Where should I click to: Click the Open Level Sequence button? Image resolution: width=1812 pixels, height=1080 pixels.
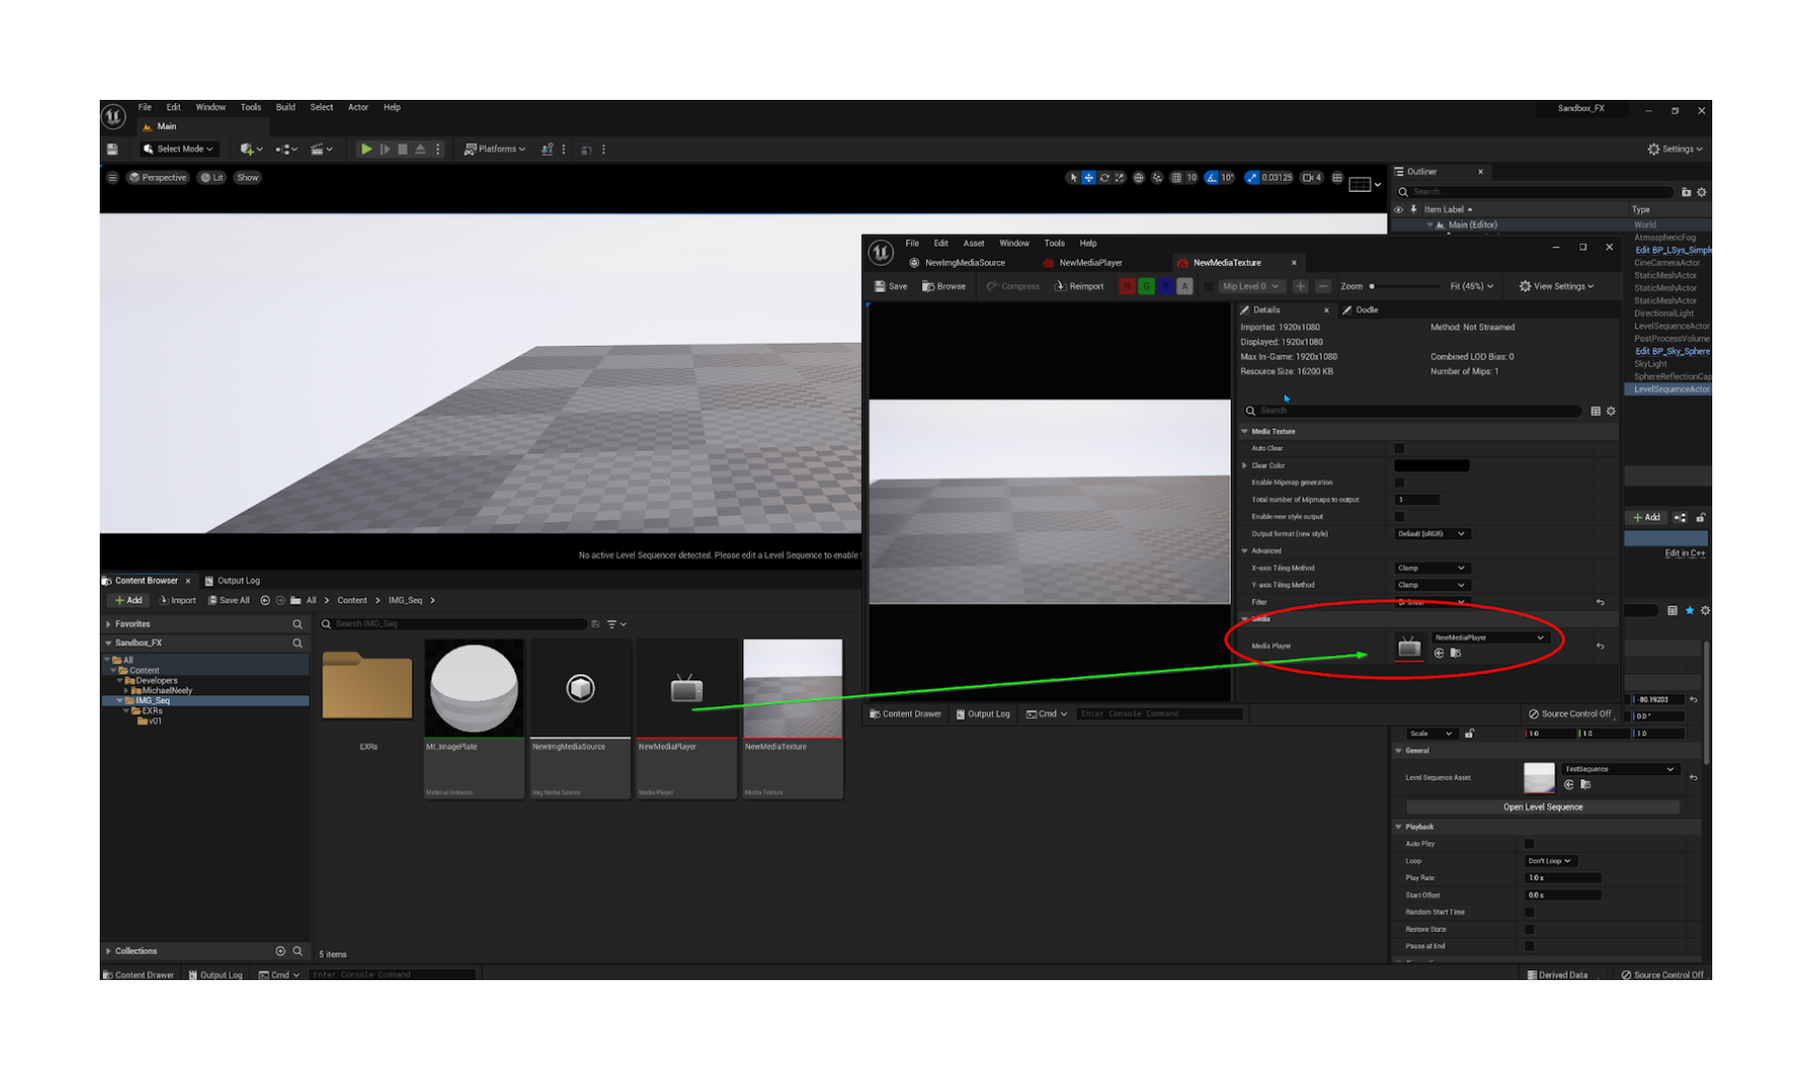(x=1543, y=806)
